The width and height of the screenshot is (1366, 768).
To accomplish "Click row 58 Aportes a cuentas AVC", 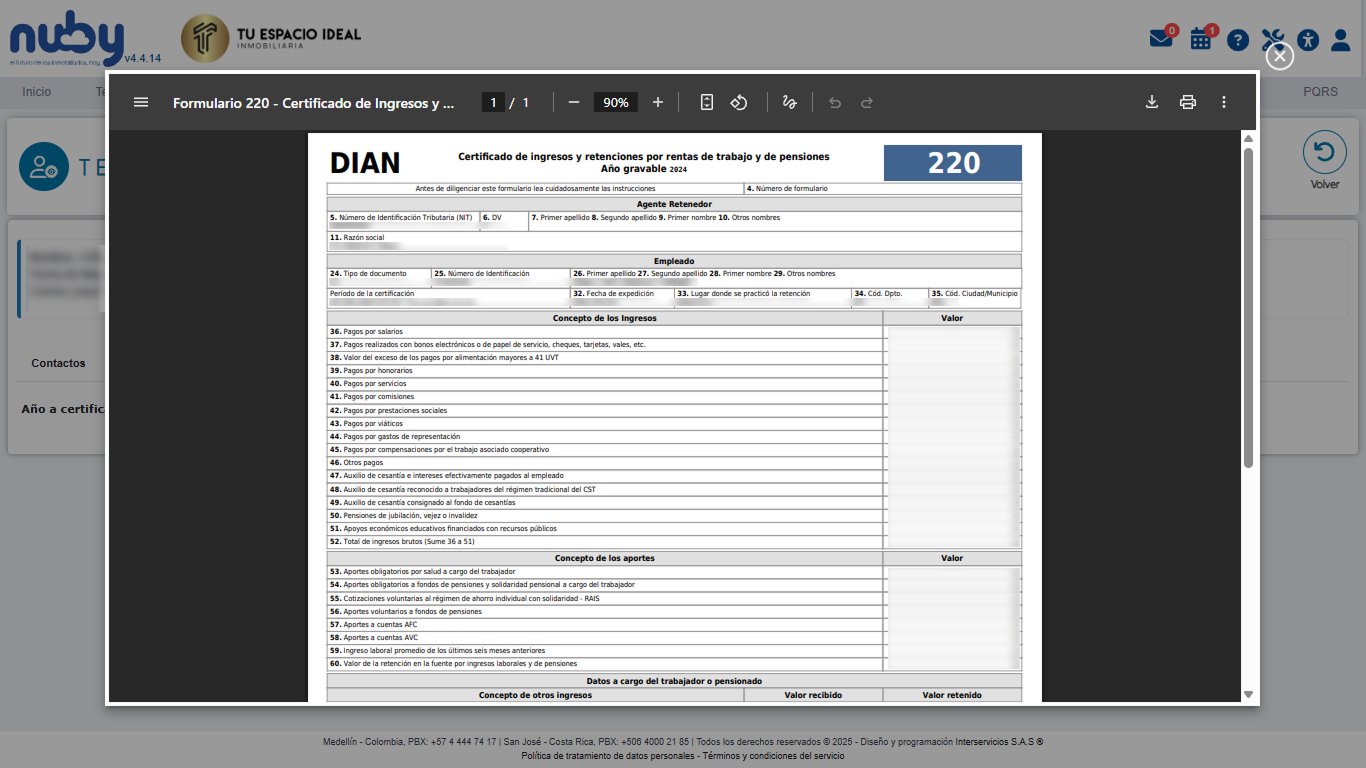I will [x=605, y=637].
